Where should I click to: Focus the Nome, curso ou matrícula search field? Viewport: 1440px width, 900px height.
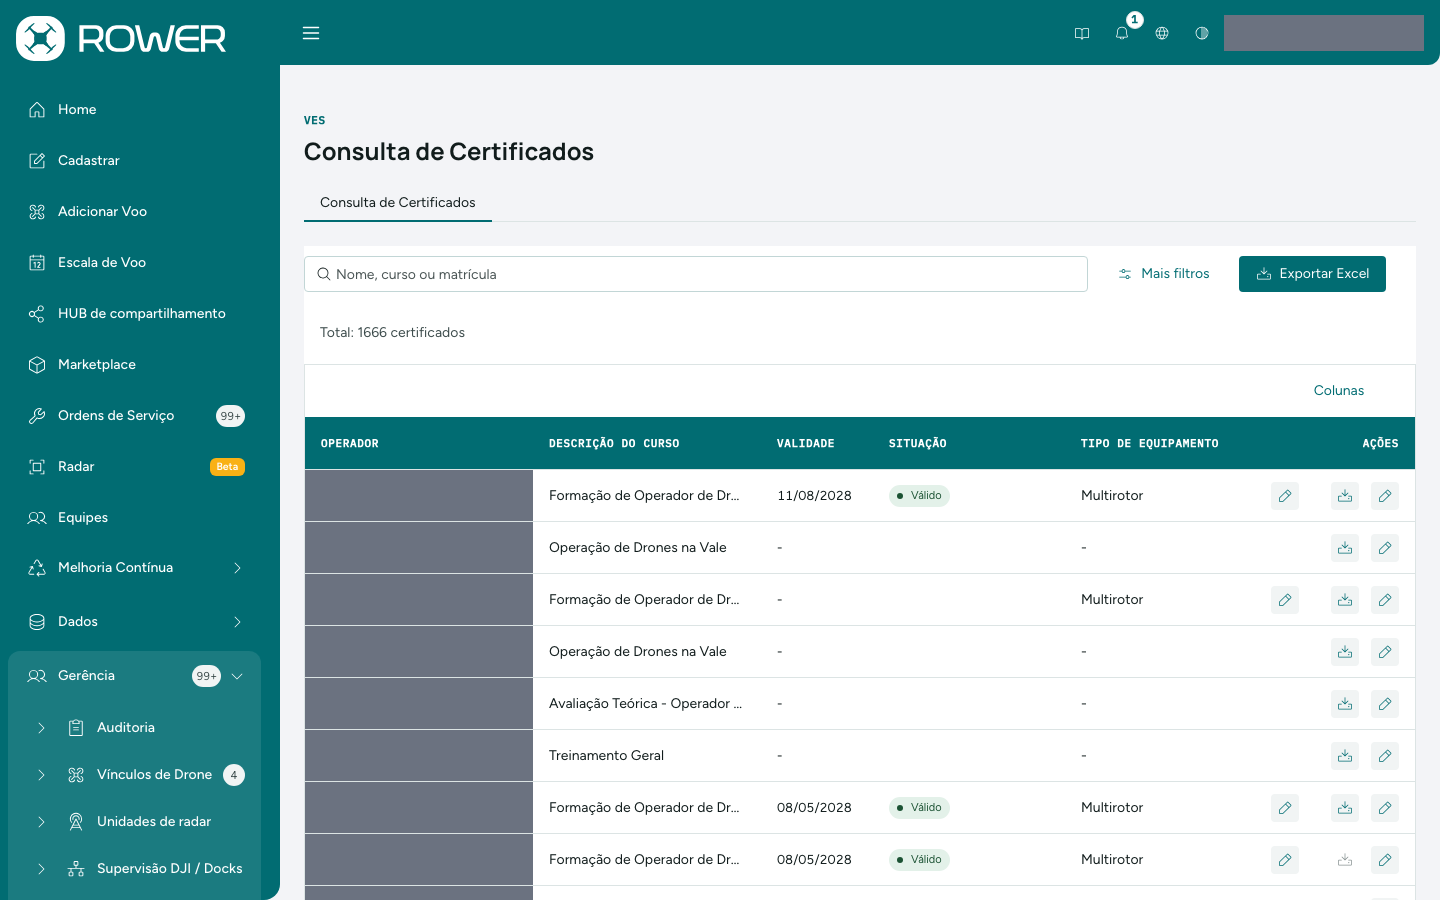pyautogui.click(x=696, y=274)
